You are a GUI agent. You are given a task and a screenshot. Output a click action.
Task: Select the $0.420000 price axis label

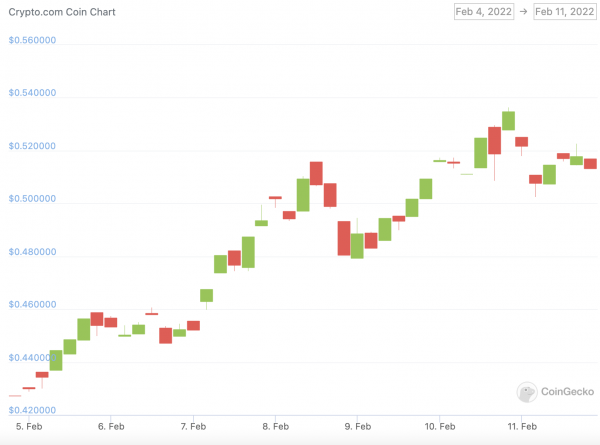32,410
